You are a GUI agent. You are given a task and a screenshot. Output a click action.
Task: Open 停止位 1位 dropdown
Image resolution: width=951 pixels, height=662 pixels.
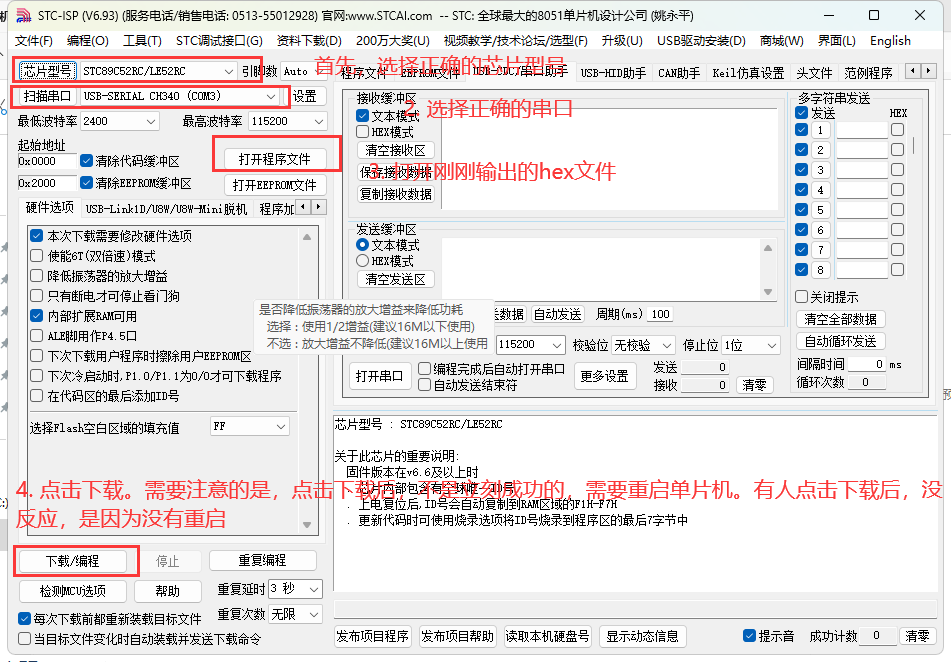751,345
